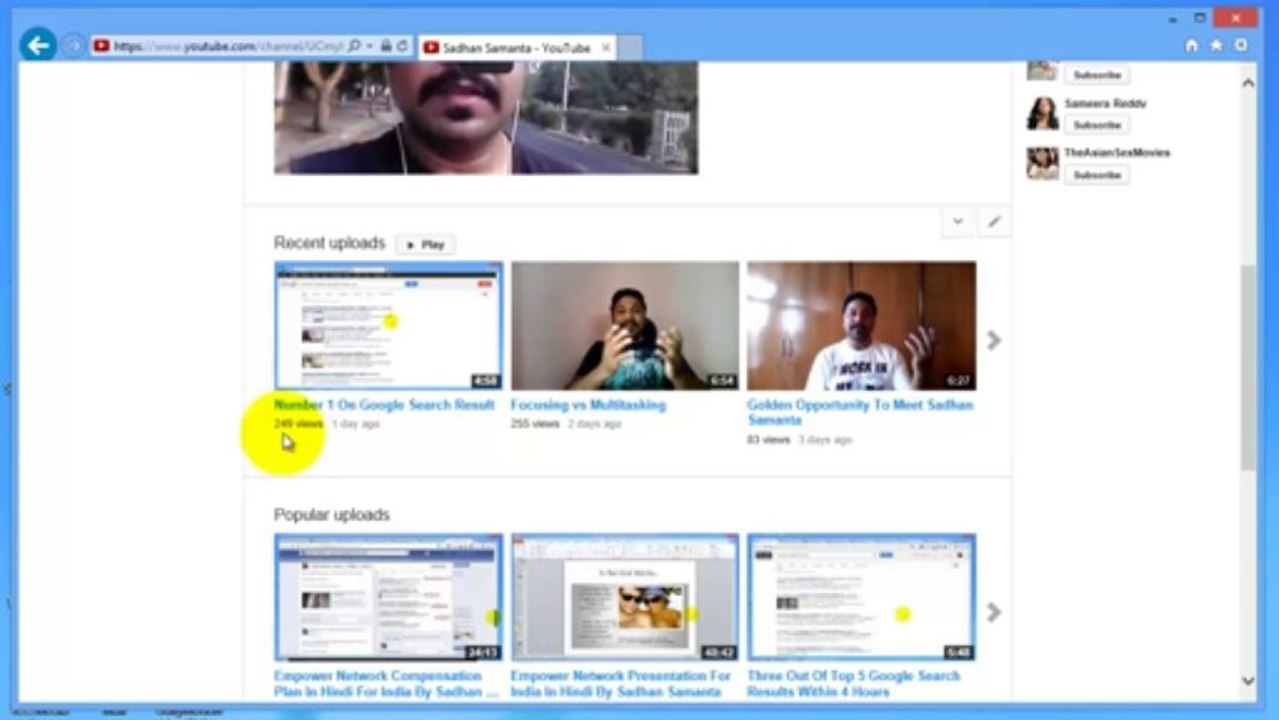Open Golden Opportunity To Meet Sadhan thumbnail

(x=861, y=326)
